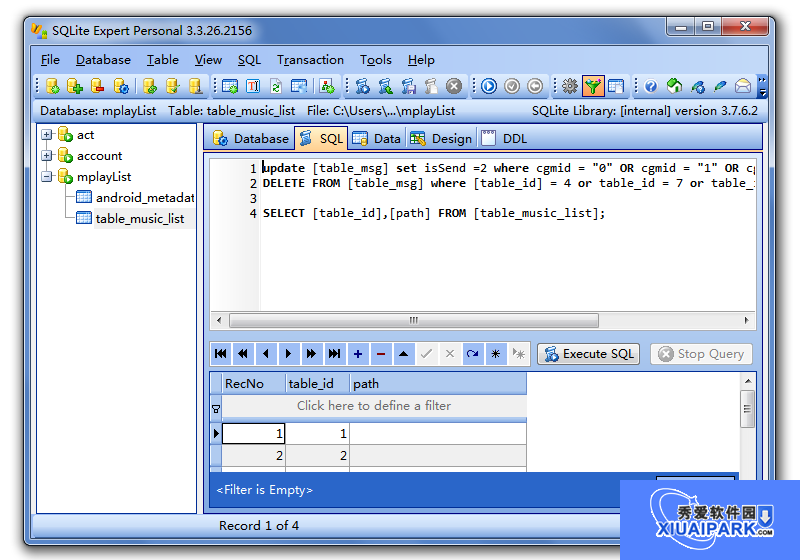800x560 pixels.
Task: Click the Commit Transaction checkmark icon
Action: [x=512, y=86]
